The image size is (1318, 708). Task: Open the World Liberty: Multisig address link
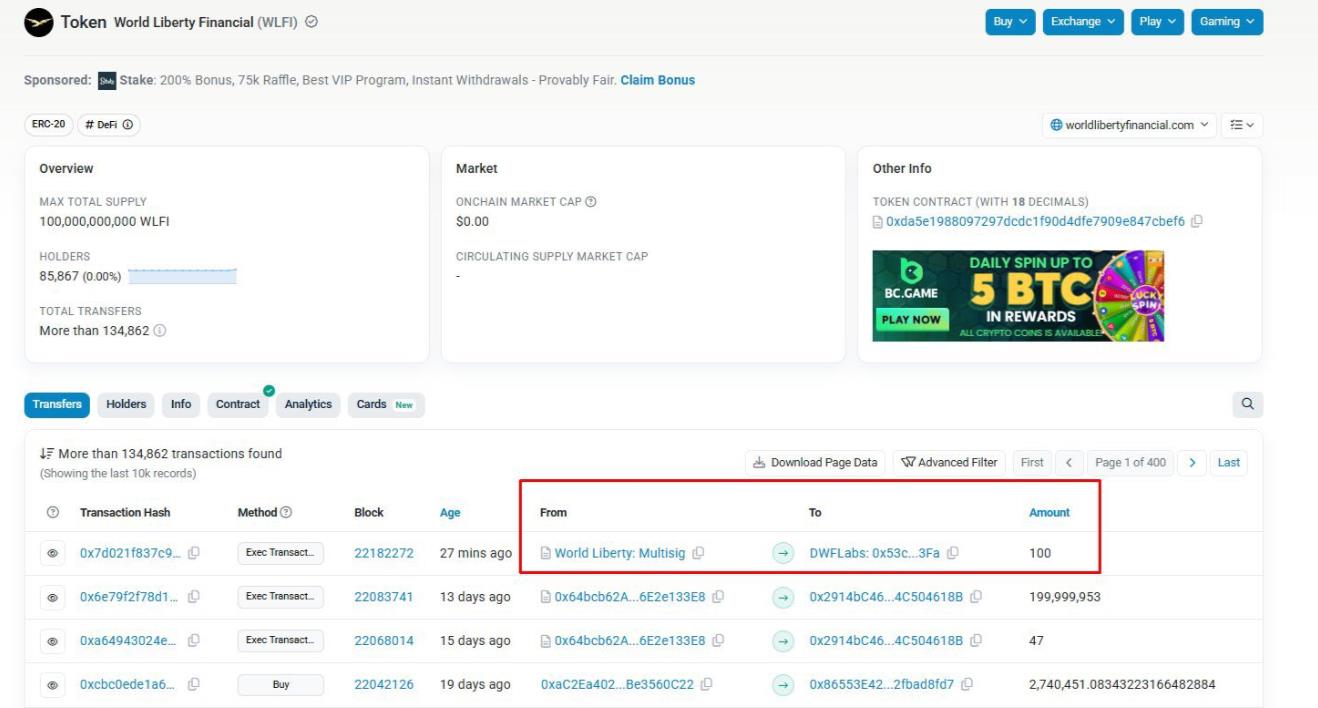click(620, 553)
